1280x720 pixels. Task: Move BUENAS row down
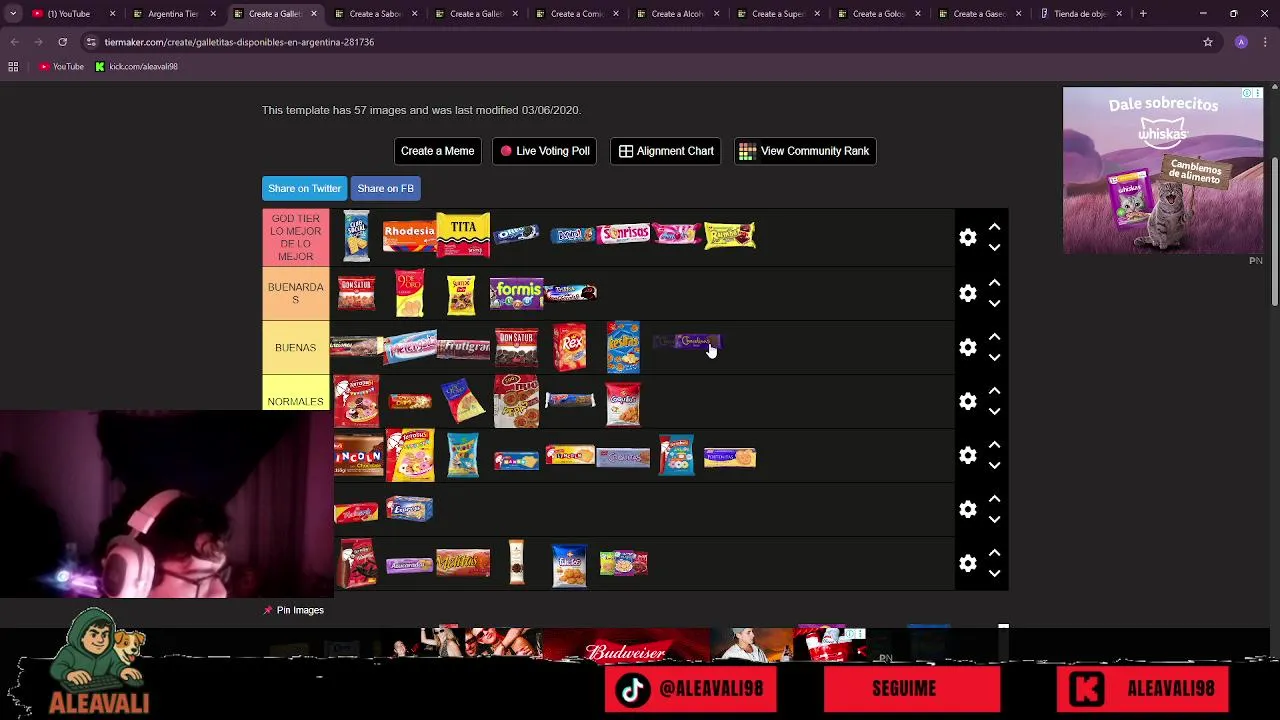[x=994, y=358]
